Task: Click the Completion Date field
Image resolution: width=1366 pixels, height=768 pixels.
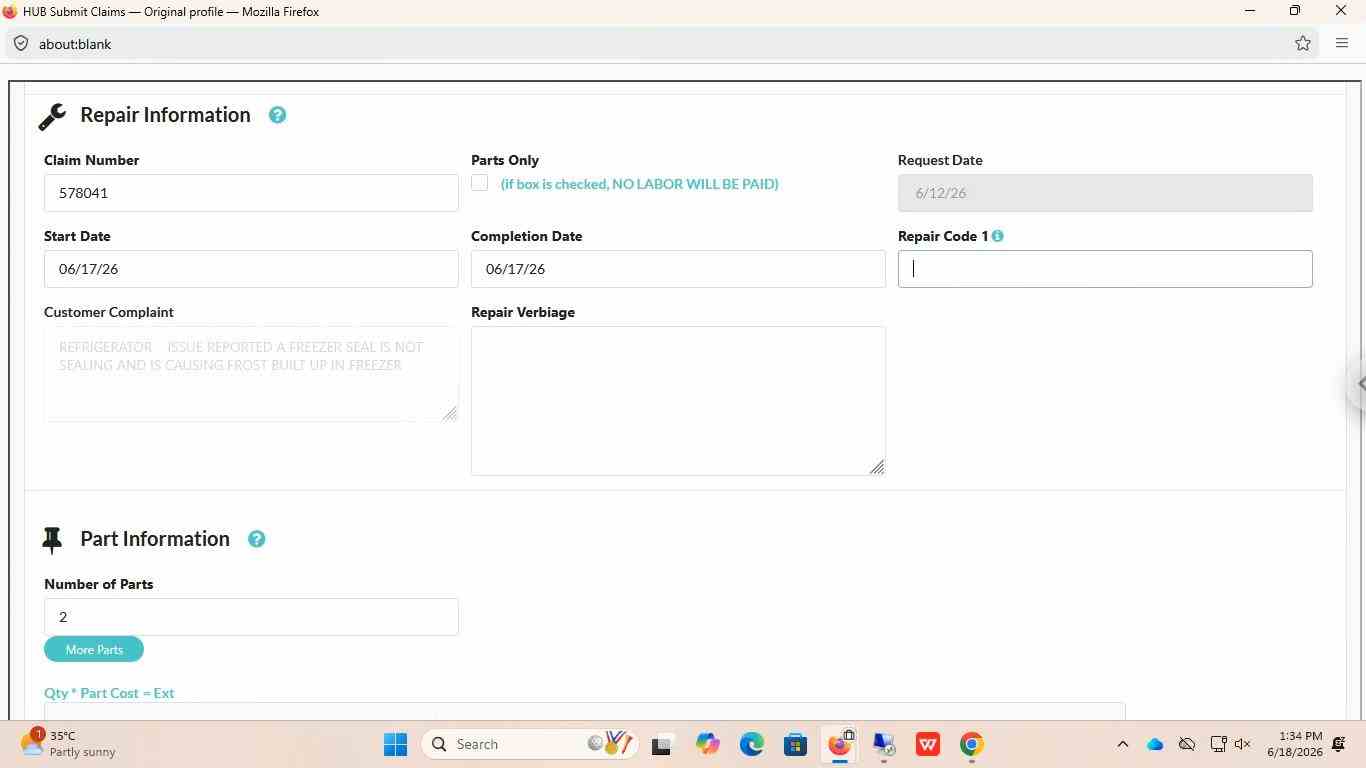Action: [x=678, y=269]
